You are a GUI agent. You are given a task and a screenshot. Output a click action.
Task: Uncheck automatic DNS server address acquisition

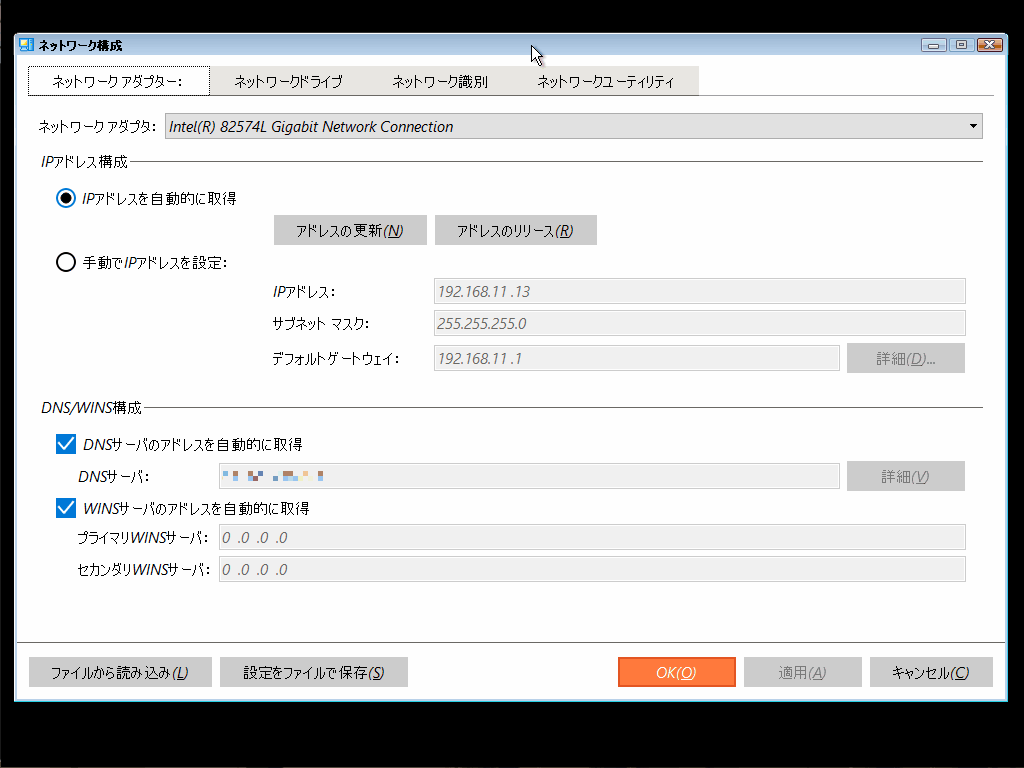click(x=65, y=443)
